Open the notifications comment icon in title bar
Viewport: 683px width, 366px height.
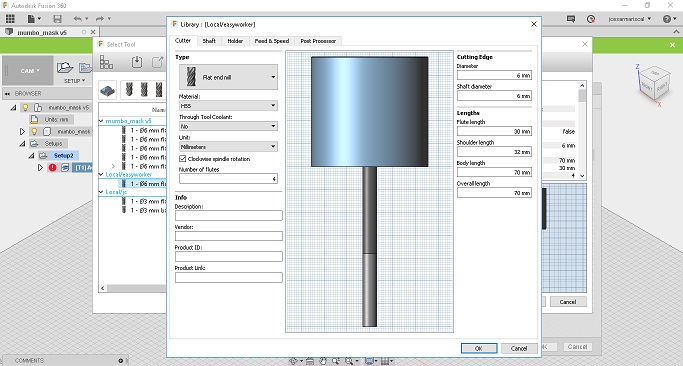[571, 19]
